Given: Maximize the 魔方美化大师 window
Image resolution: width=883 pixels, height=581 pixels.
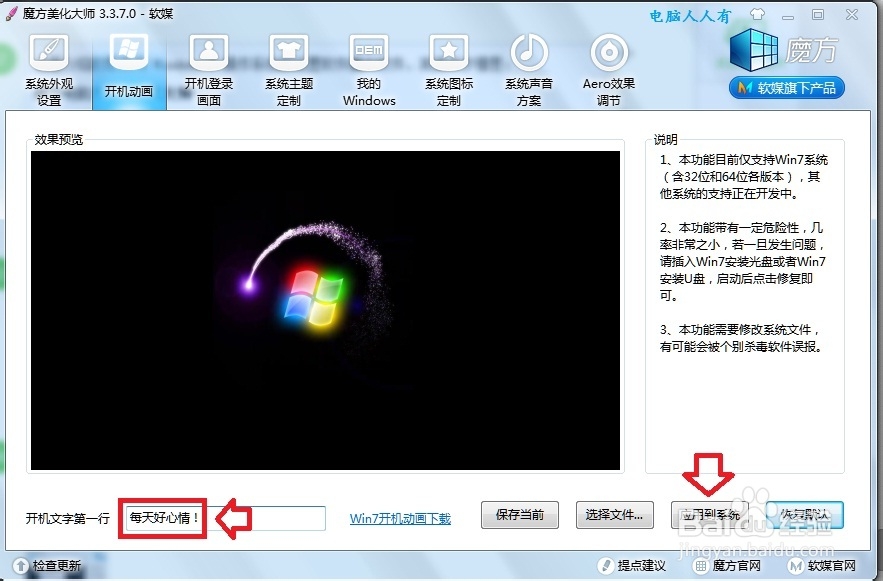Looking at the screenshot, I should [818, 15].
